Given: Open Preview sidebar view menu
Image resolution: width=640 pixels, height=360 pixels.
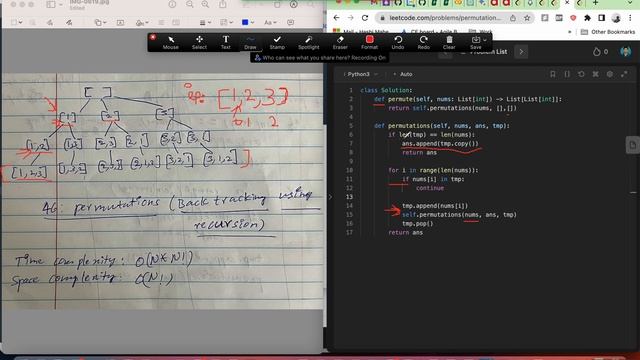Looking at the screenshot, I should (x=54, y=4).
